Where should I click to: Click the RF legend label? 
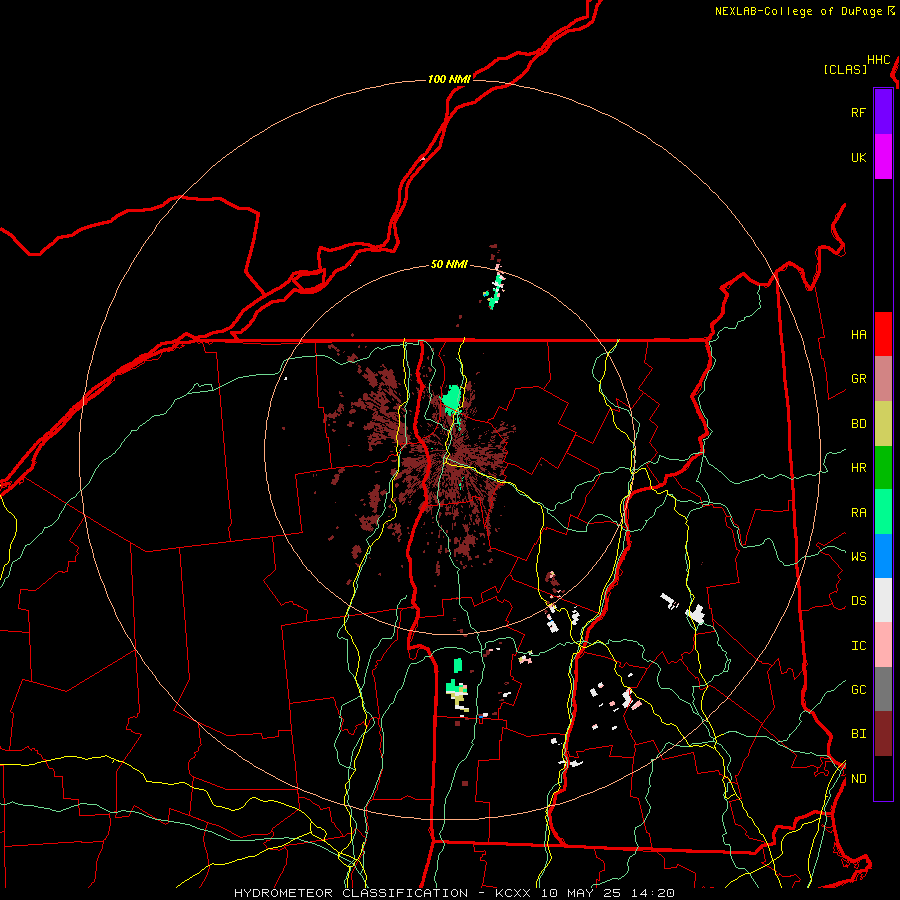(x=858, y=112)
